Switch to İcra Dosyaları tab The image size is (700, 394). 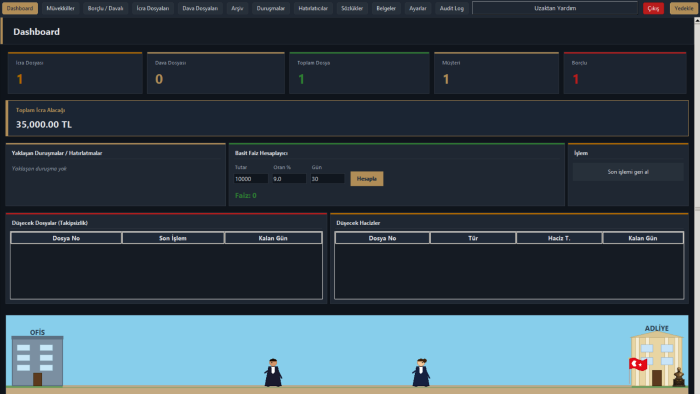click(x=153, y=8)
